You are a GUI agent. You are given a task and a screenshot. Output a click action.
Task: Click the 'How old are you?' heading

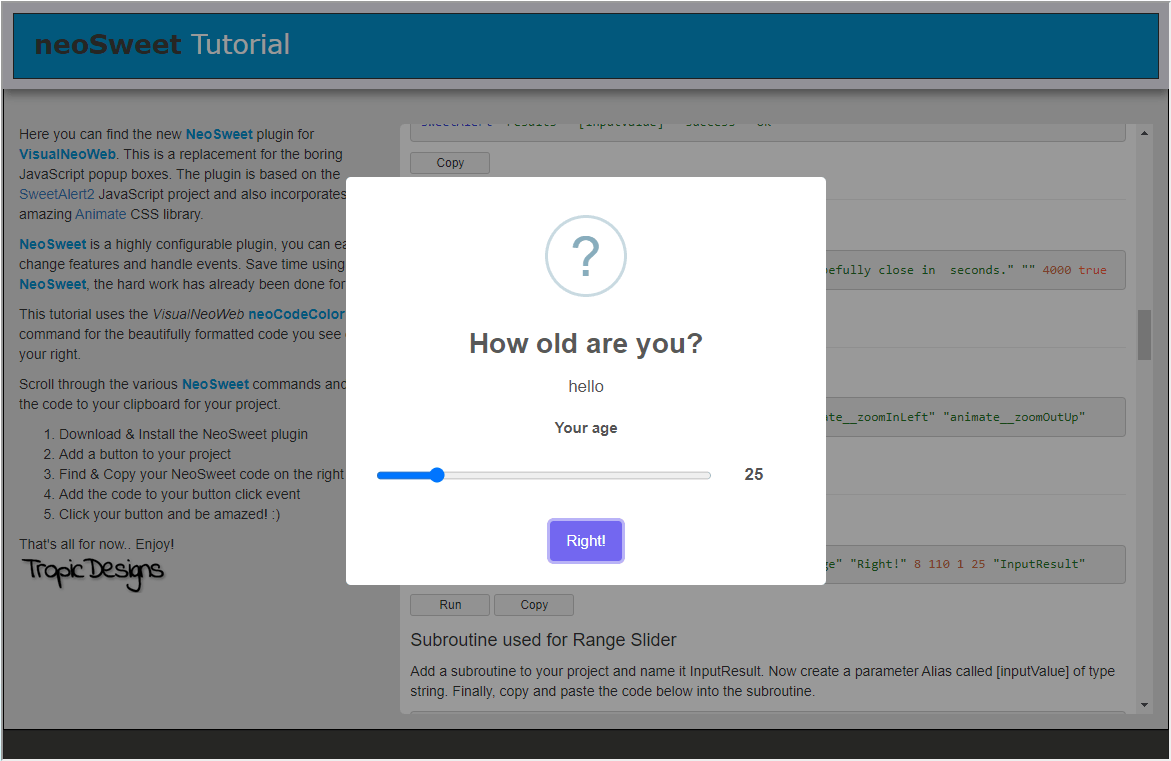click(586, 344)
